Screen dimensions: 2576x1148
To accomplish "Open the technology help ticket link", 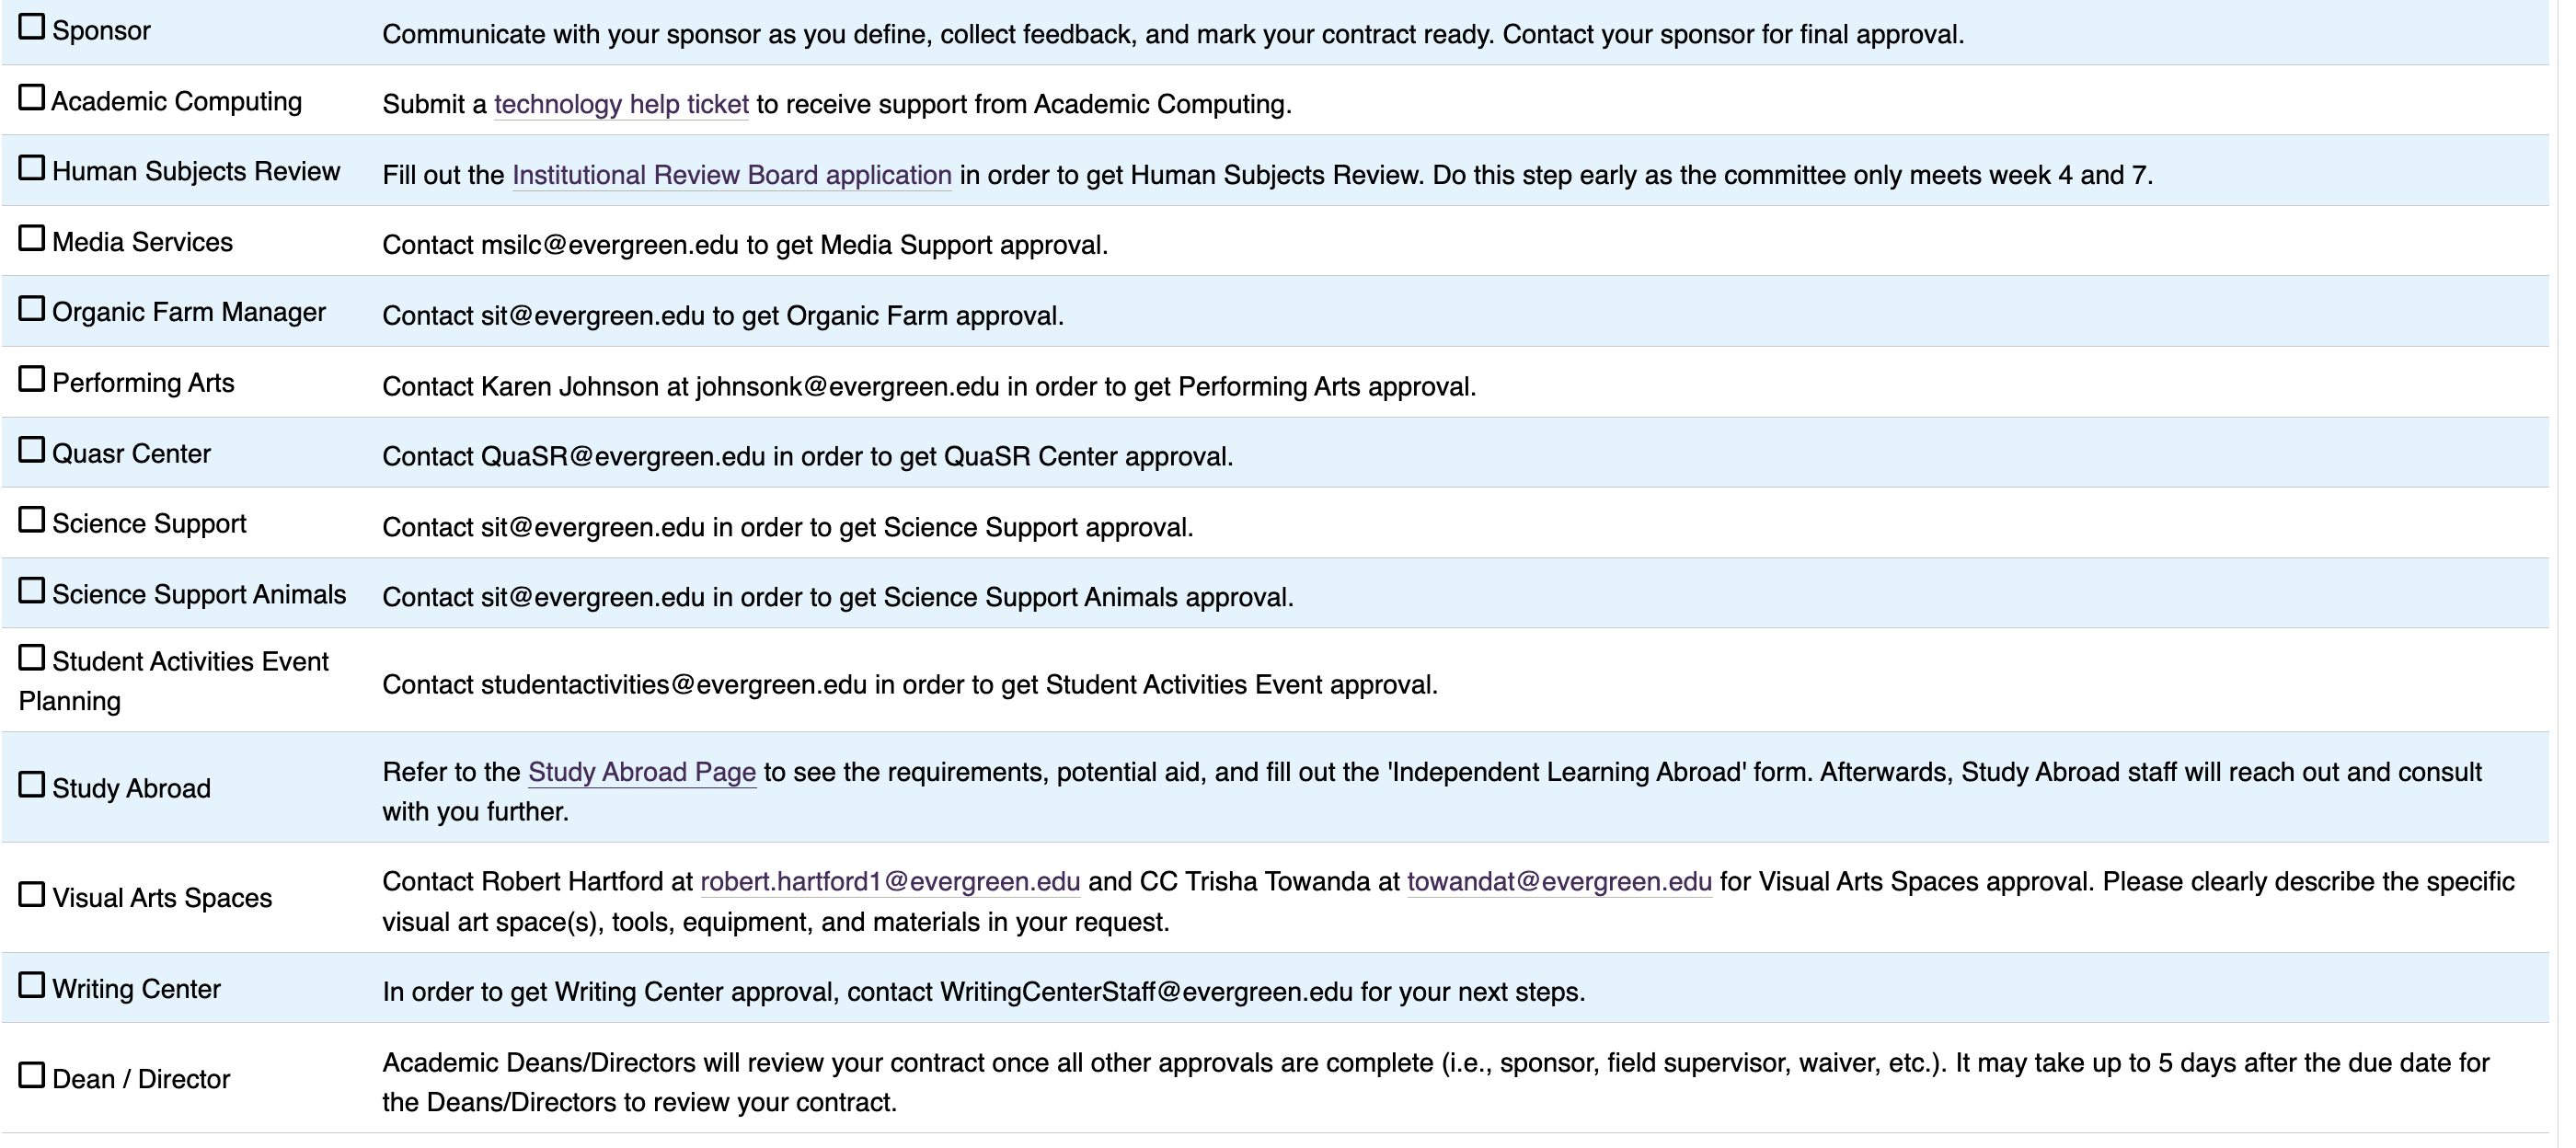I will pos(621,105).
